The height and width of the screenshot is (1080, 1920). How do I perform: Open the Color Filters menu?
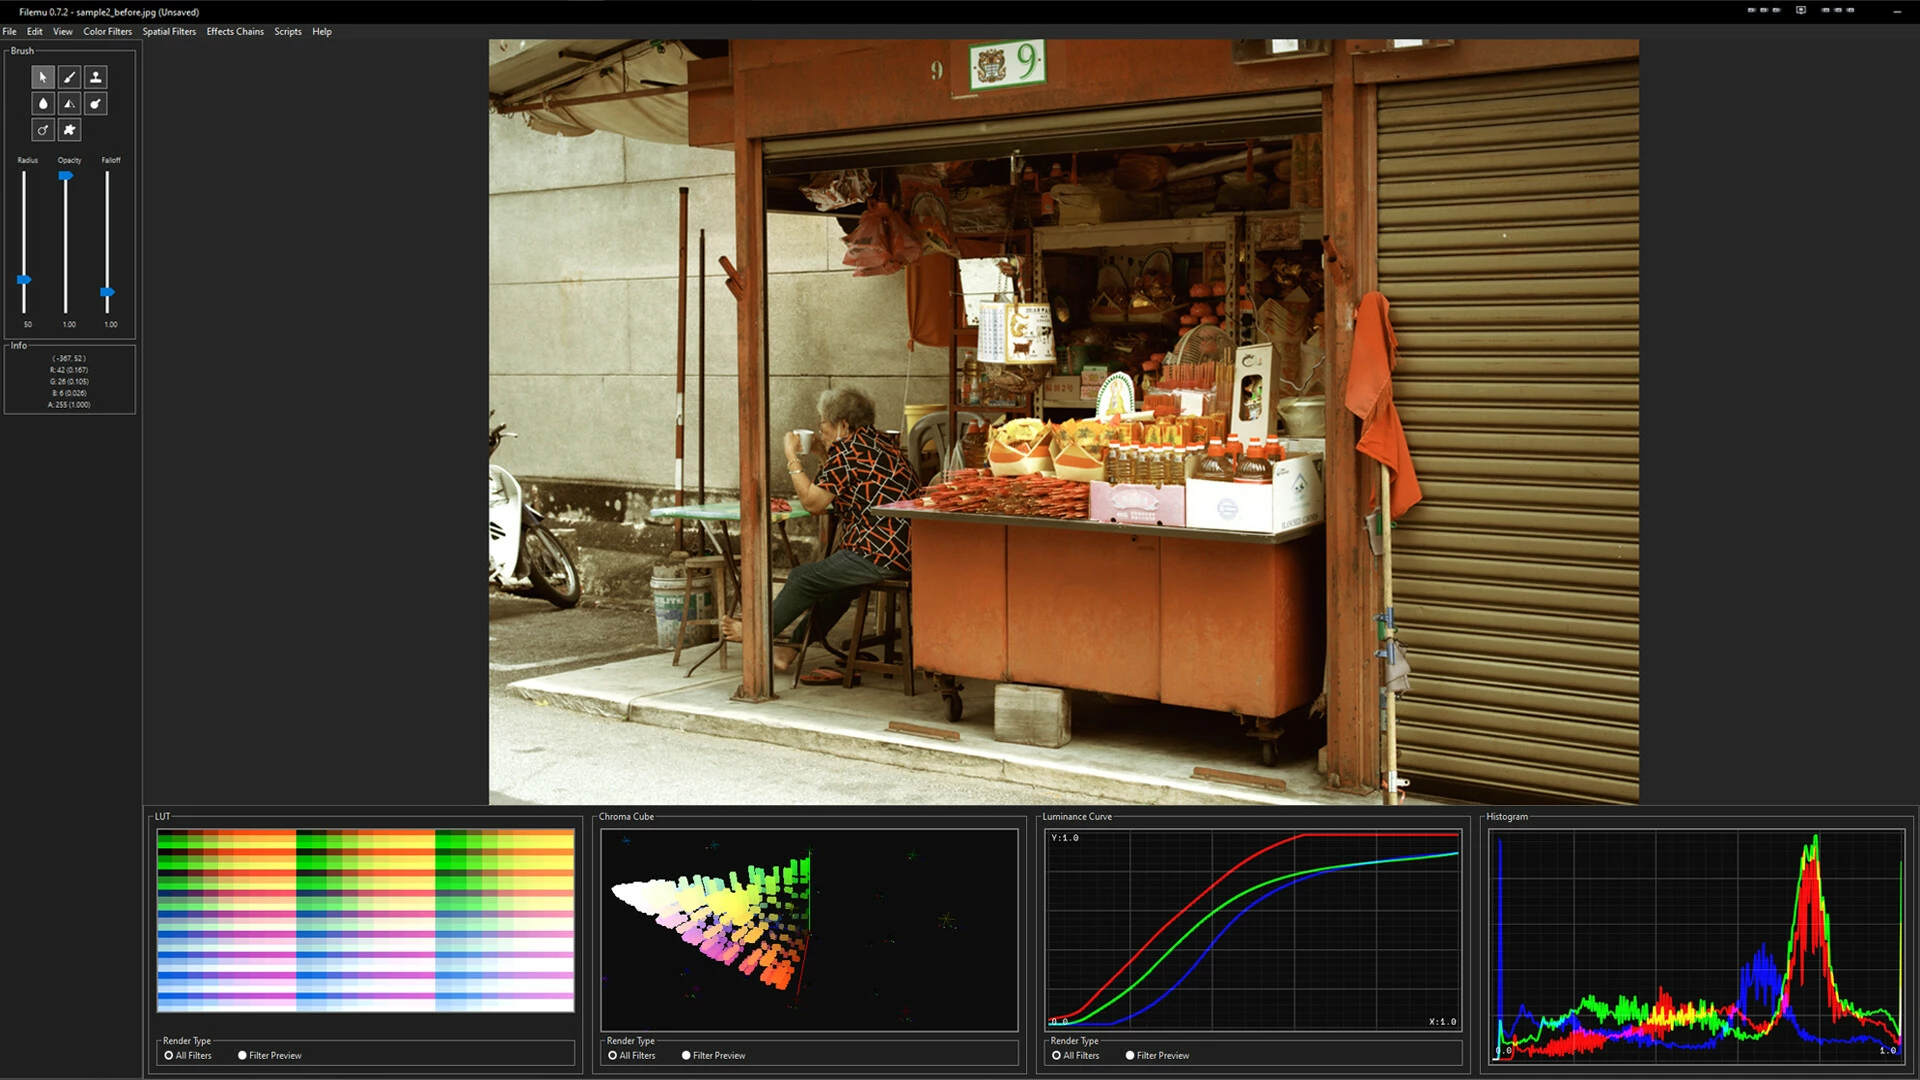107,32
